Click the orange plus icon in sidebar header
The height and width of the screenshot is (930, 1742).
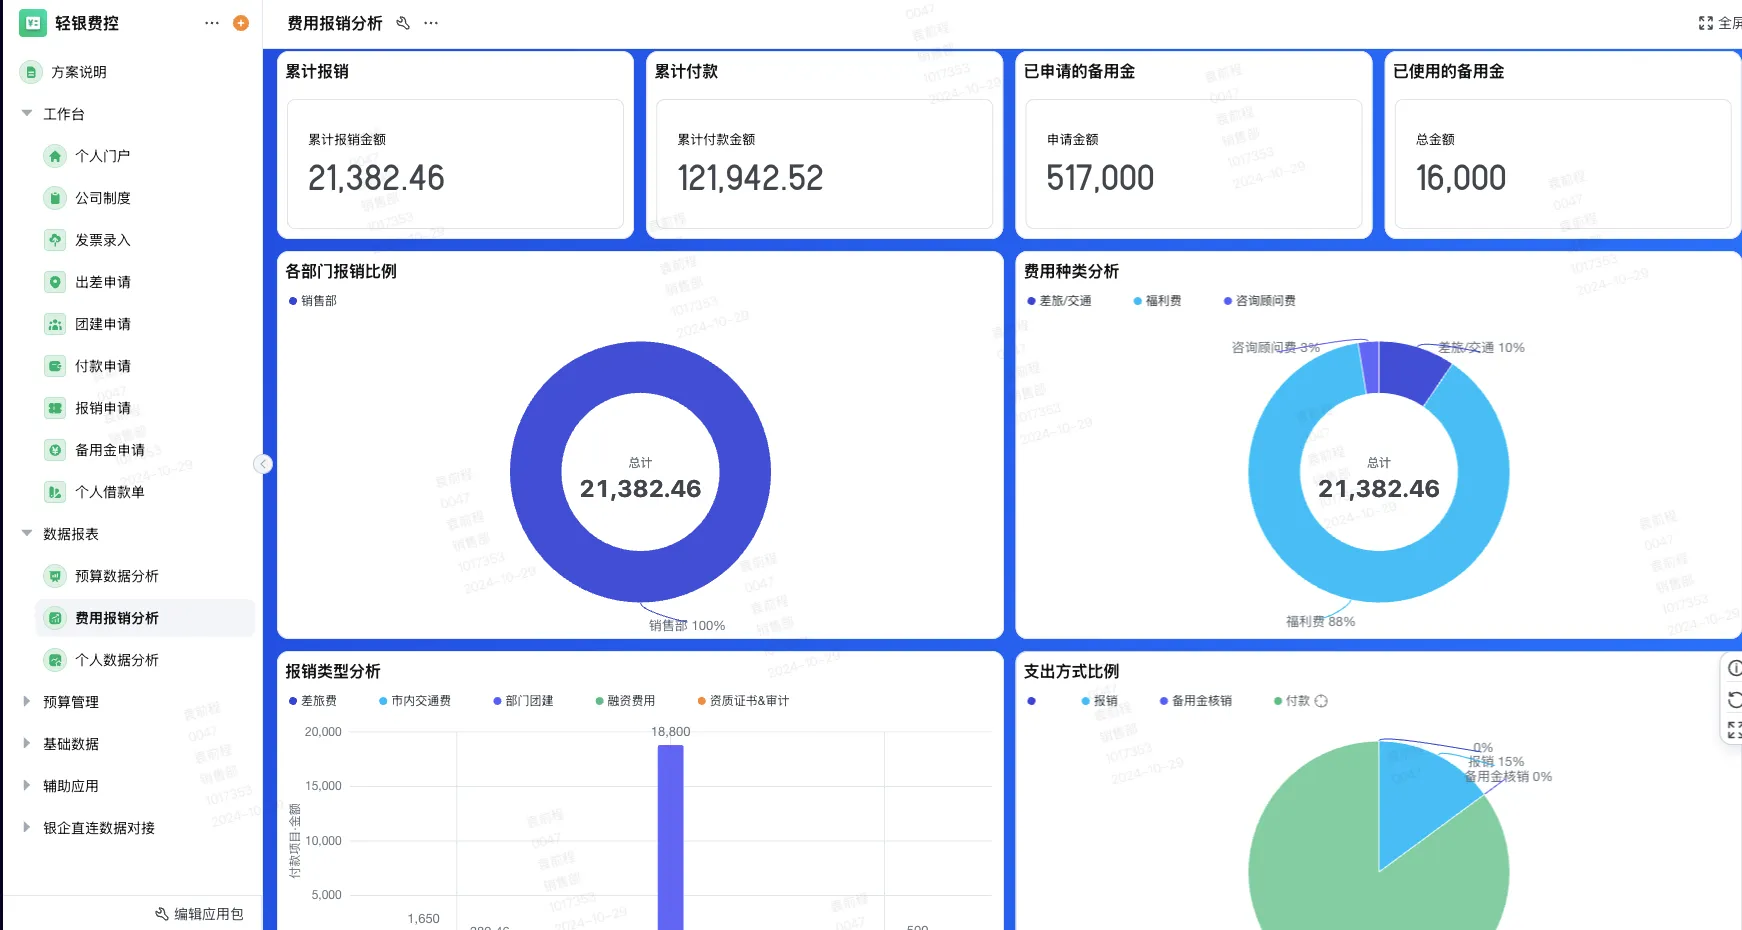(x=241, y=23)
